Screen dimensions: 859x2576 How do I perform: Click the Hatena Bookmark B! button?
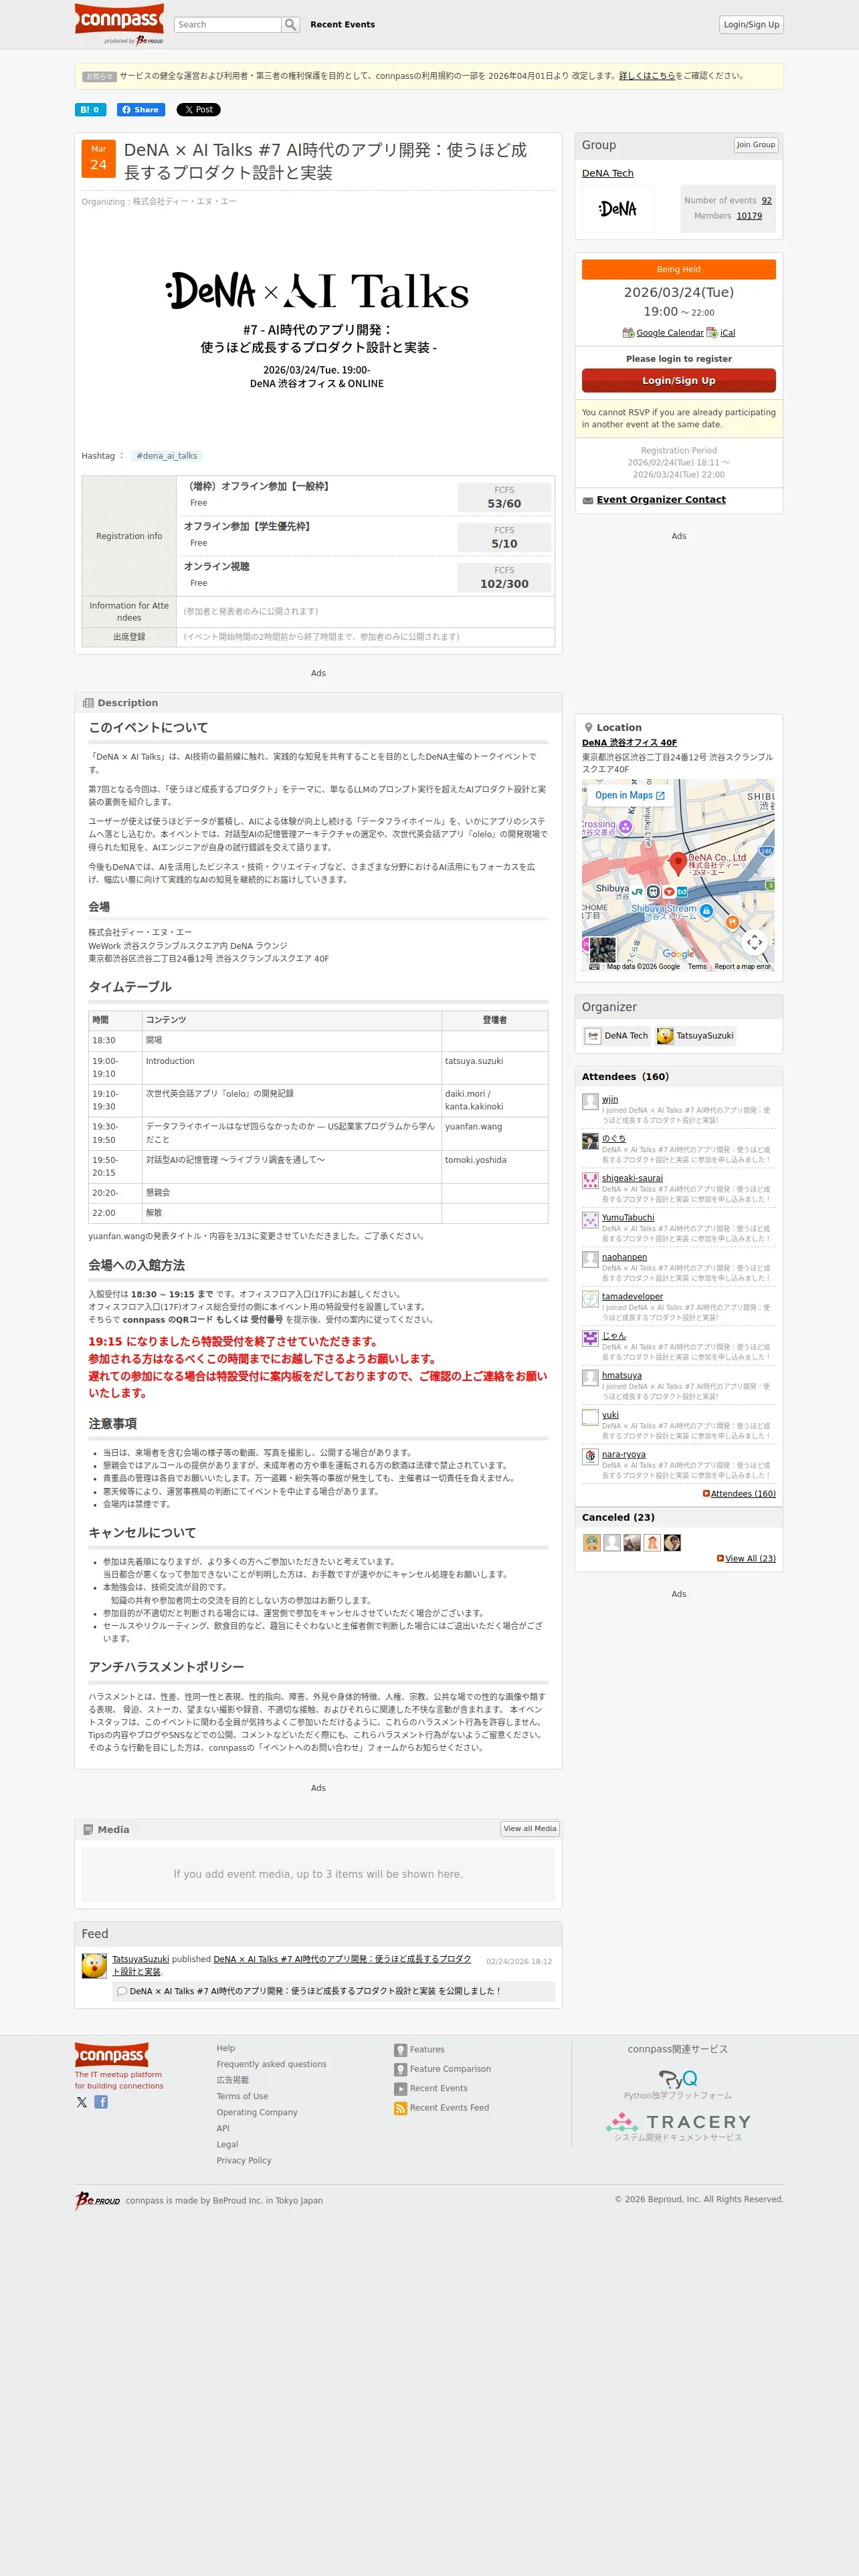(x=90, y=110)
